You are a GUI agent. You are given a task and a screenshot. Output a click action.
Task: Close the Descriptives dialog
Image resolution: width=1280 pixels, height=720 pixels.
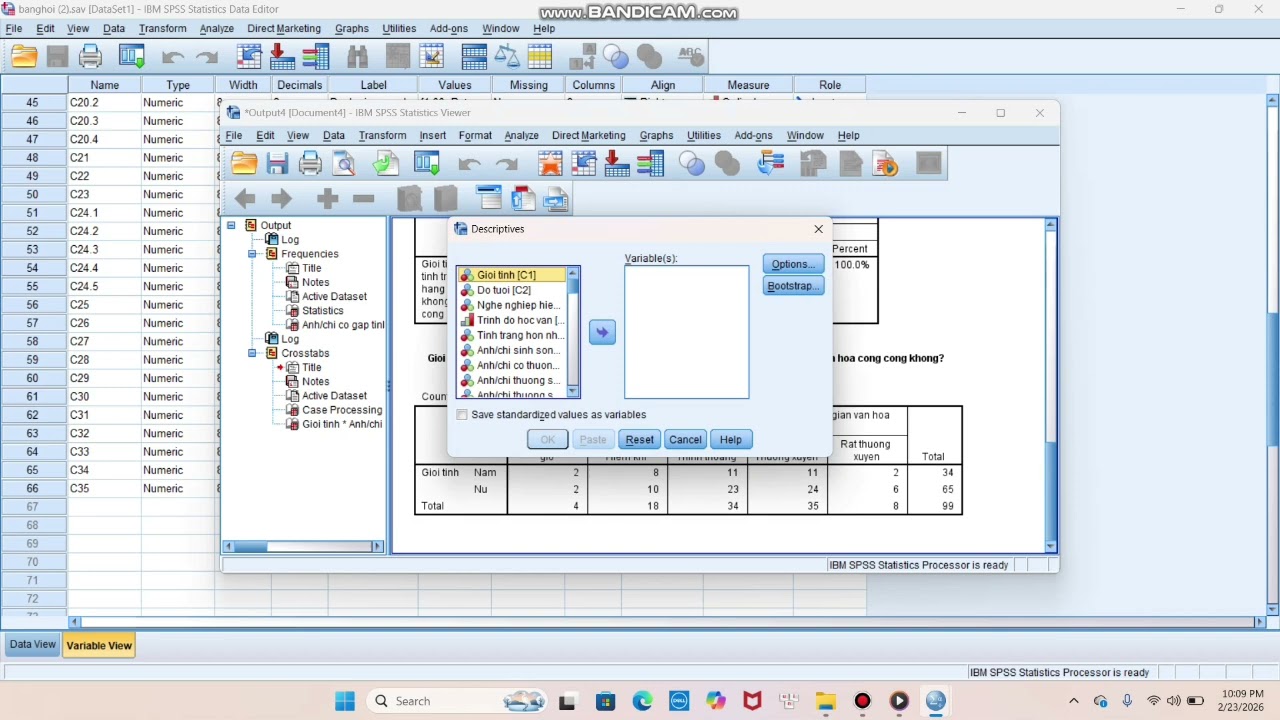pyautogui.click(x=819, y=229)
